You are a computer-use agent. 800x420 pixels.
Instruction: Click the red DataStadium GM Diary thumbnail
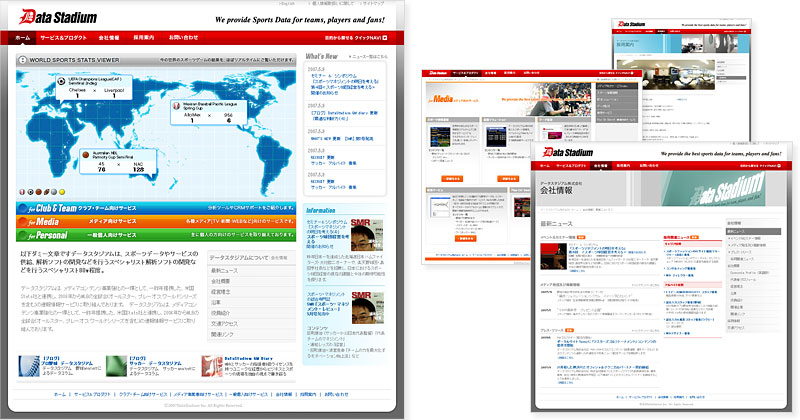tap(212, 366)
